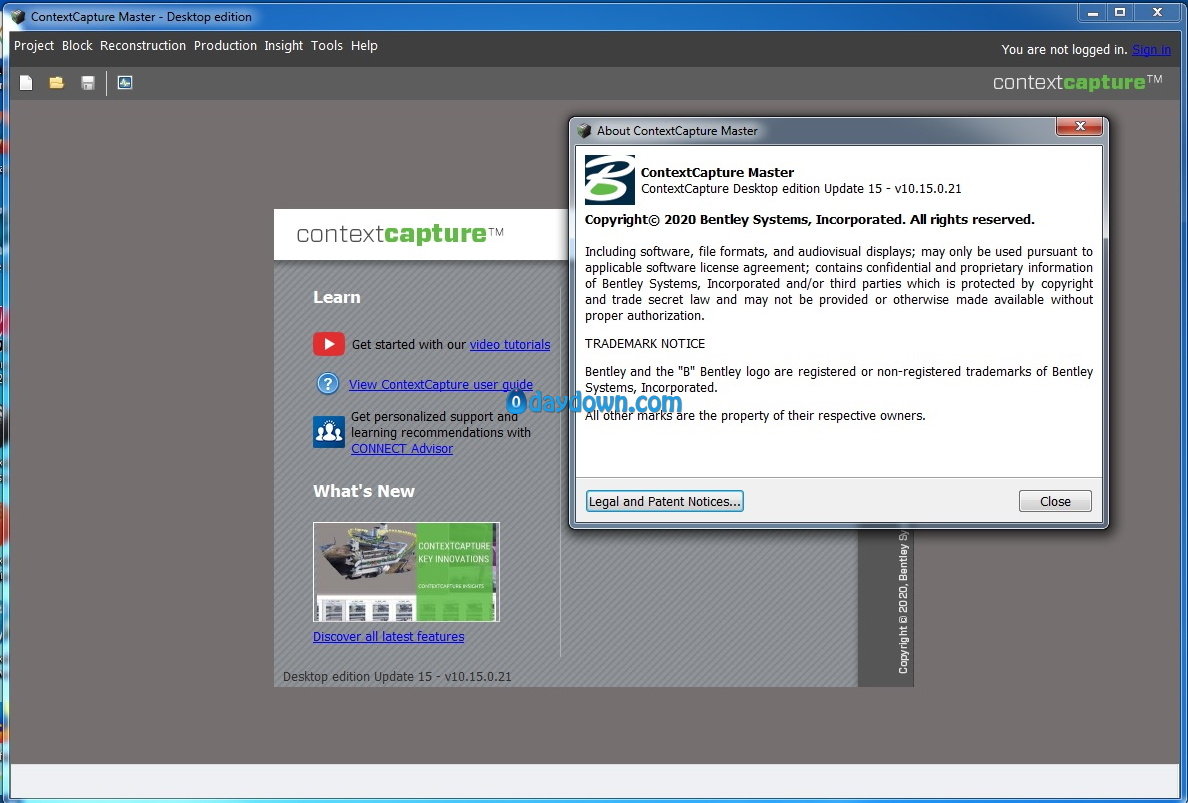
Task: Open the job queue monitor icon
Action: tap(125, 83)
